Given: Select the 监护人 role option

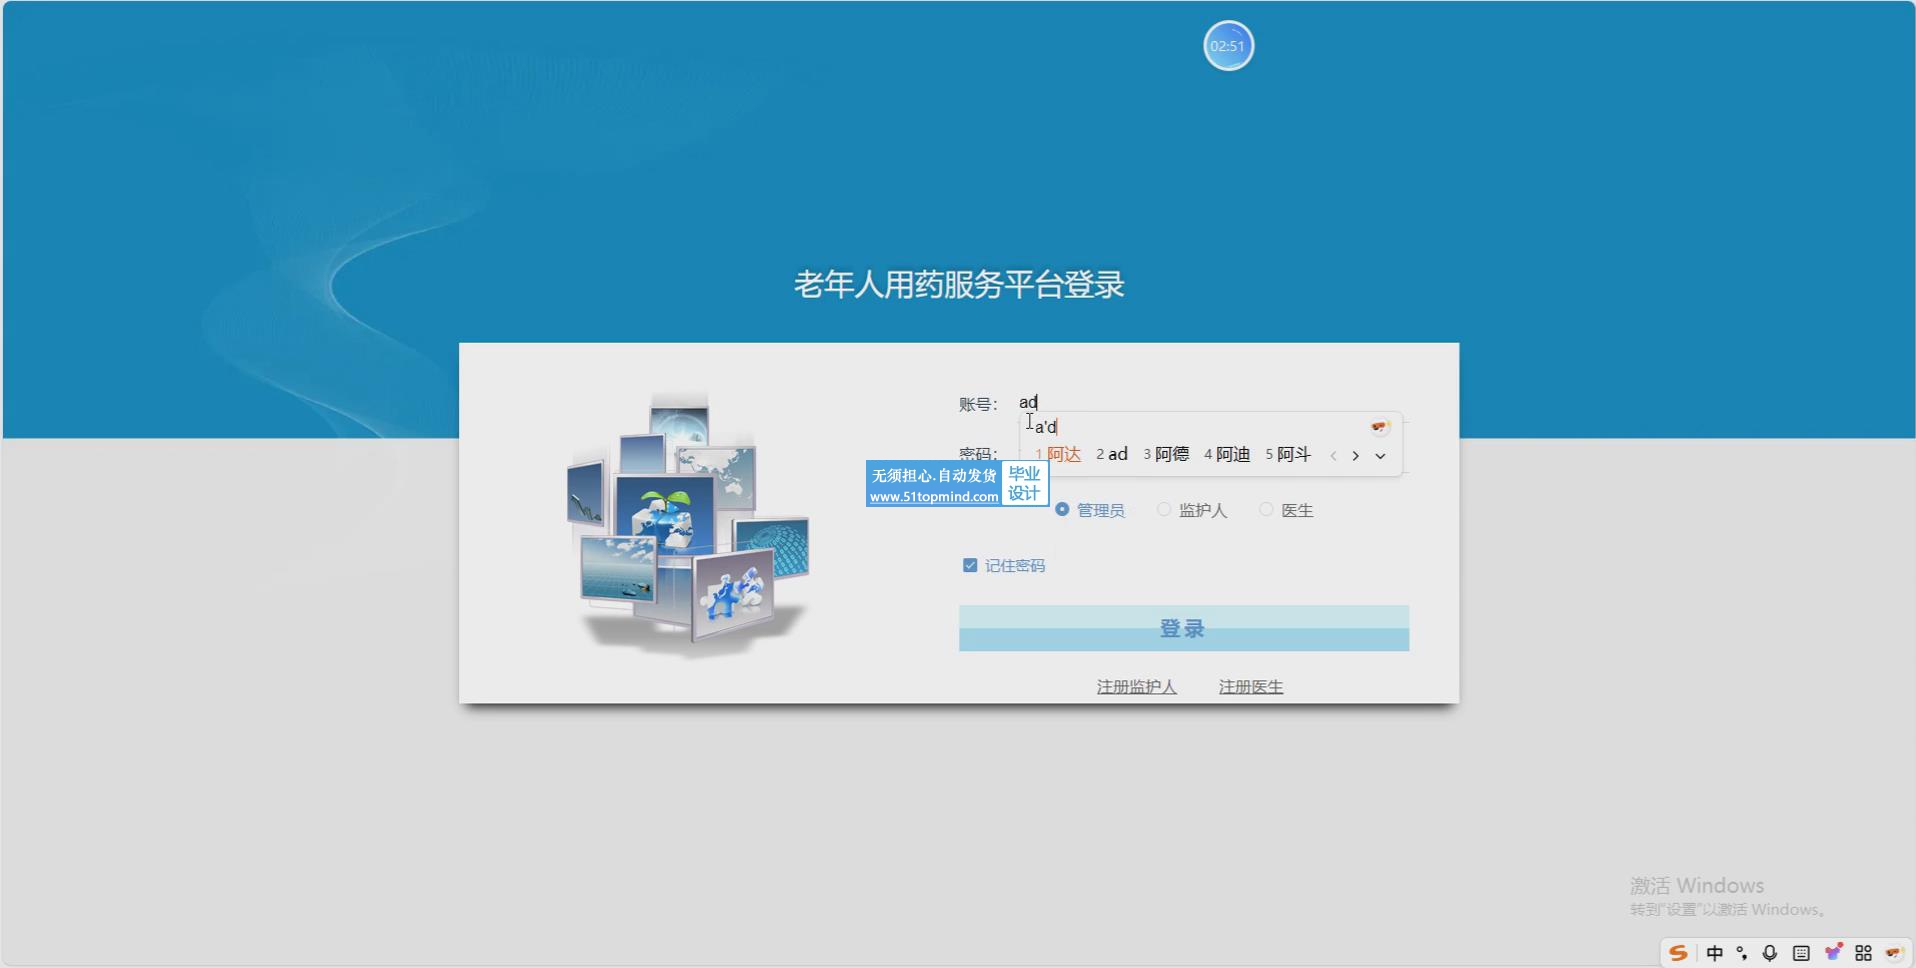Looking at the screenshot, I should pyautogui.click(x=1164, y=510).
